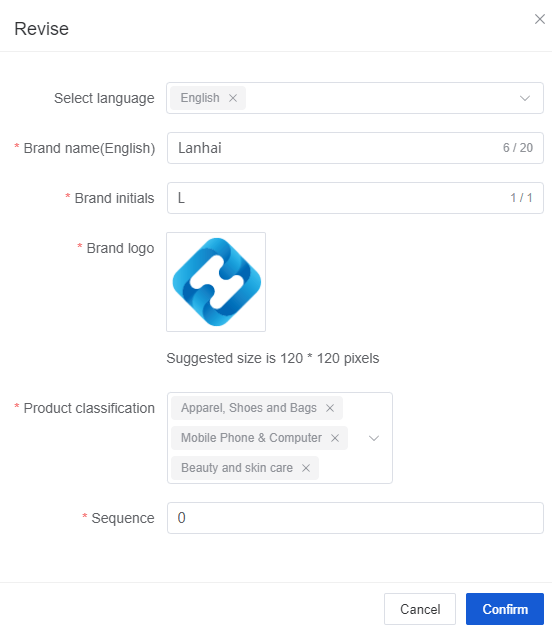Open the Select language combo box
The width and height of the screenshot is (552, 634).
click(355, 98)
